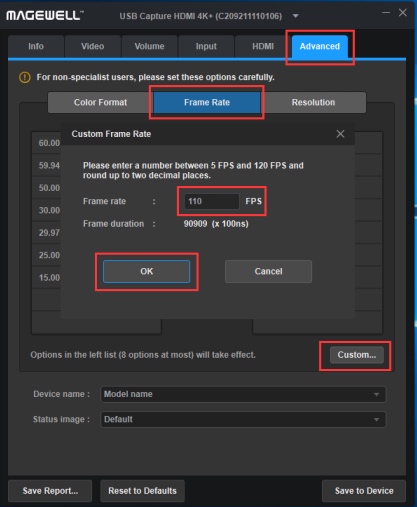This screenshot has width=417, height=507.
Task: Select the HDMI tab
Action: click(263, 46)
